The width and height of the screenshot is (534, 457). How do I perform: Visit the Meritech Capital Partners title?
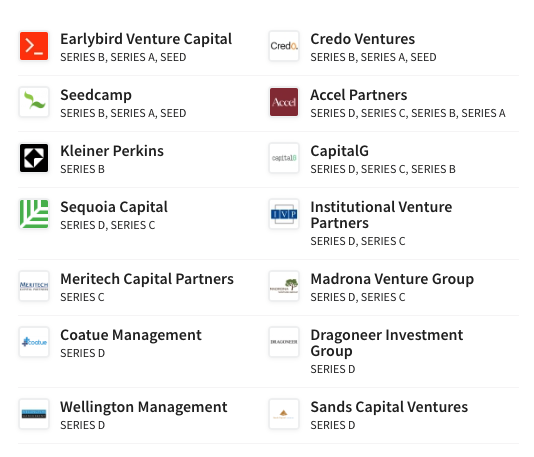(x=147, y=279)
